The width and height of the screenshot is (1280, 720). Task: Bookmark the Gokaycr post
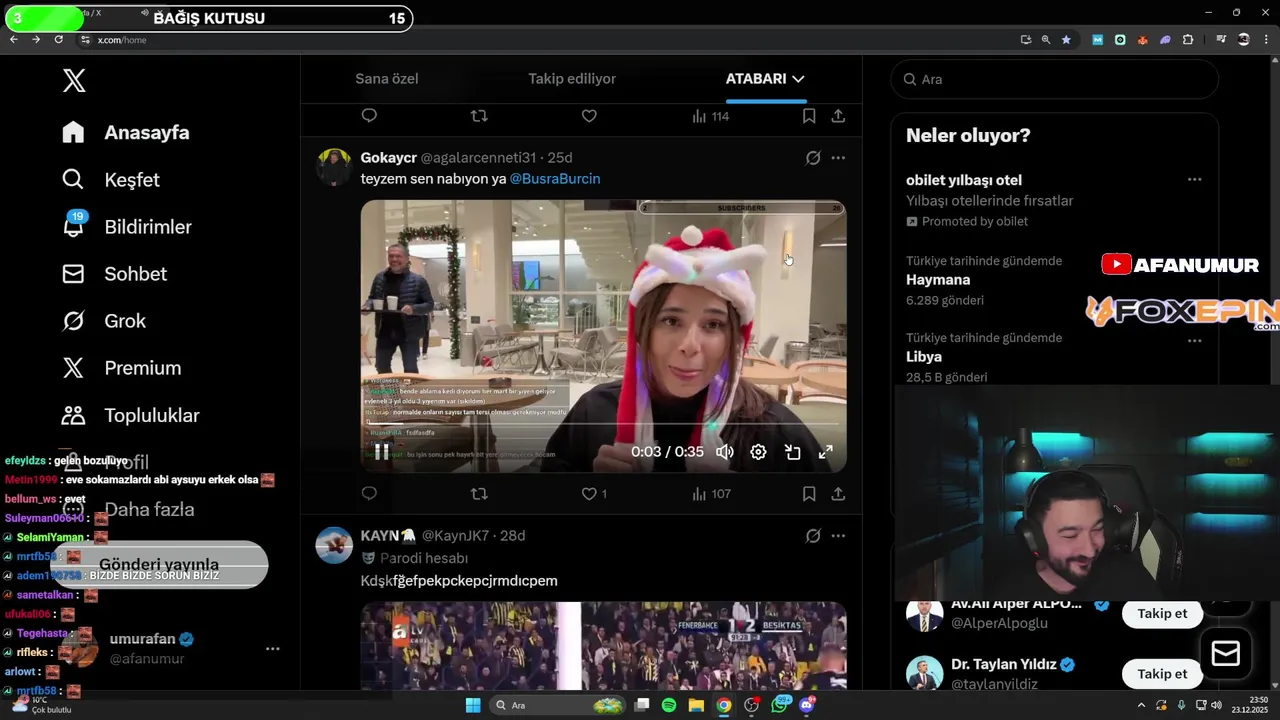[x=809, y=493]
